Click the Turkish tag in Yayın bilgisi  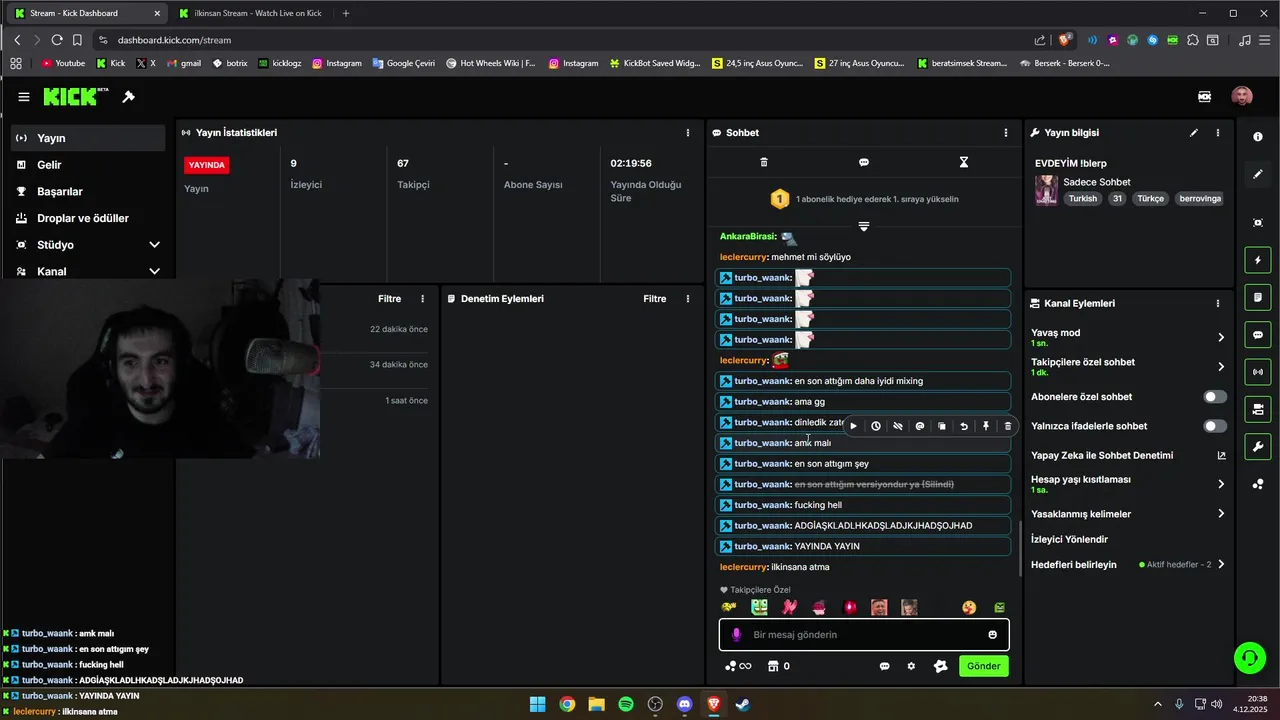click(1083, 198)
